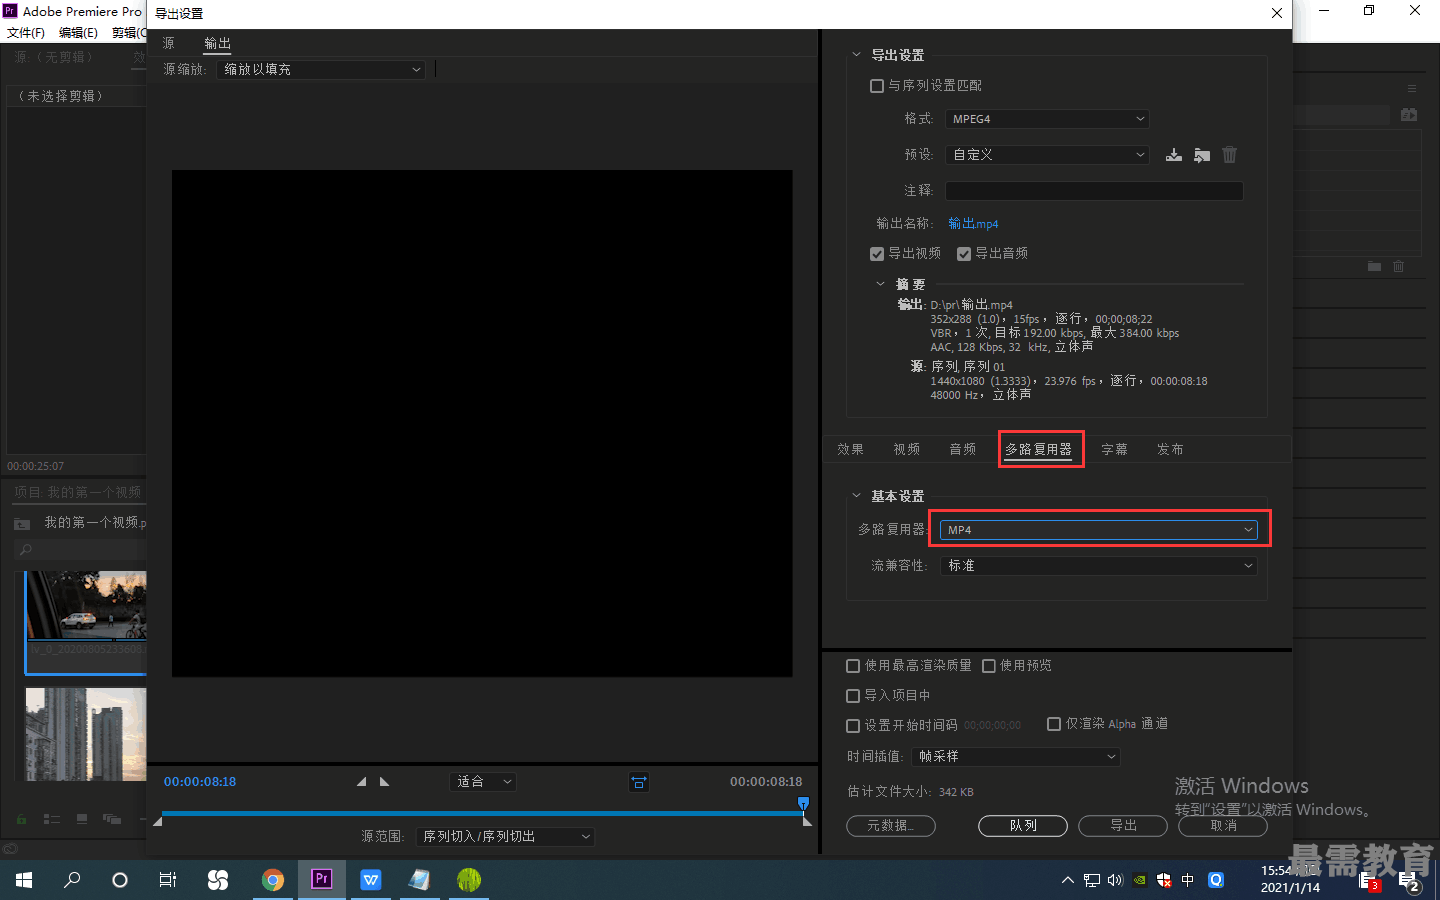Click the Premiere Pro taskbar icon

click(322, 880)
